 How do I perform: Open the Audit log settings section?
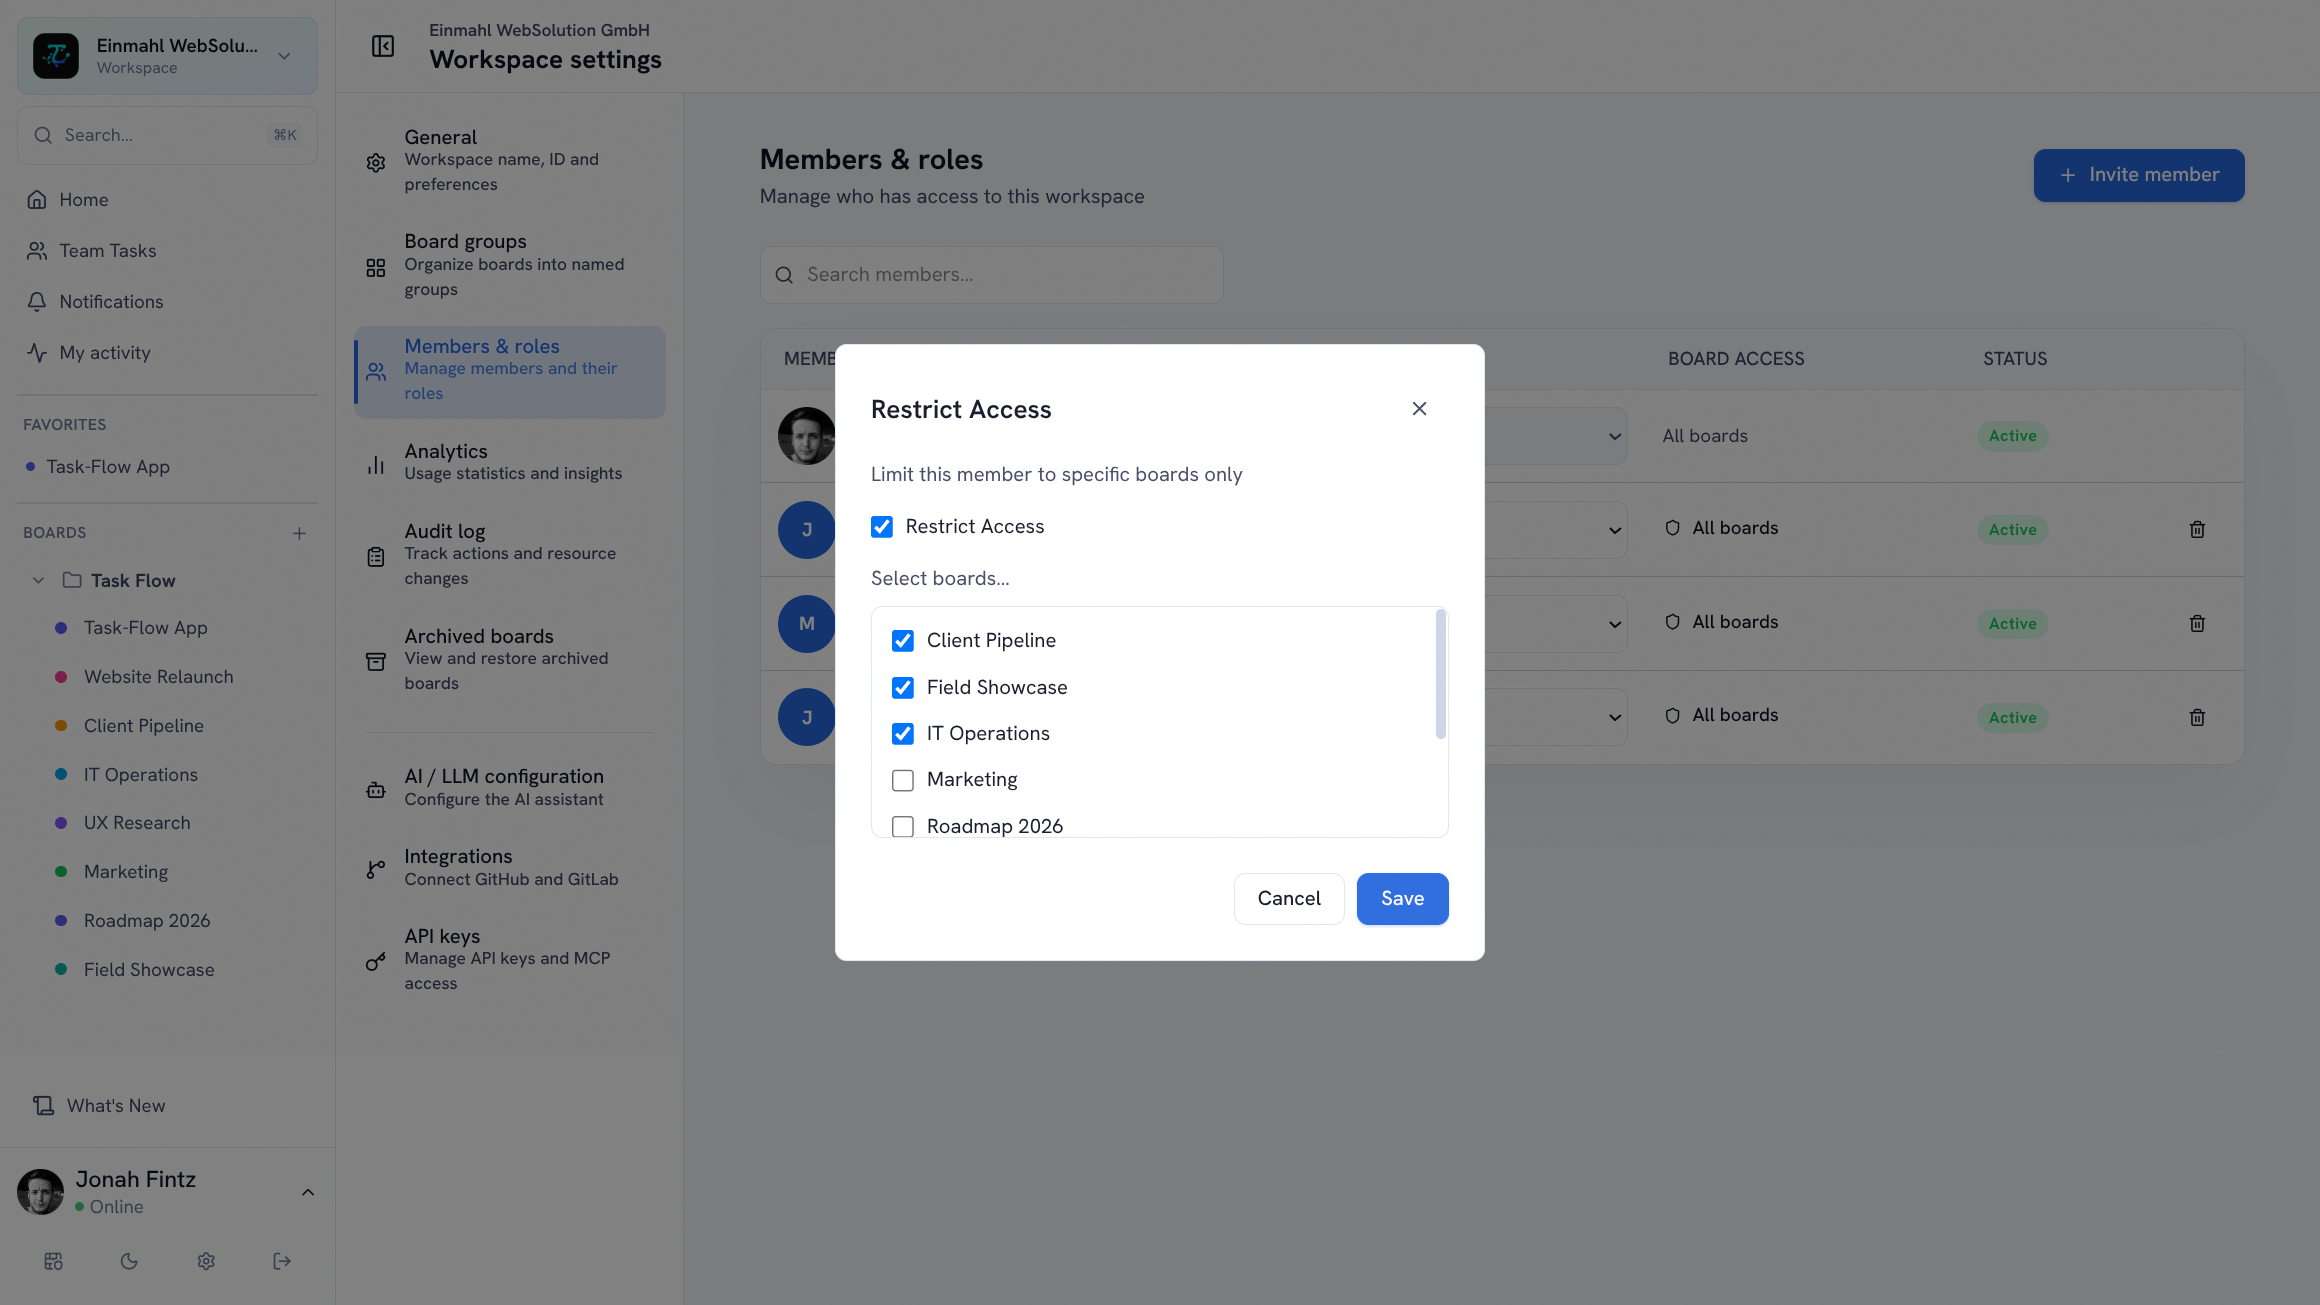[x=510, y=555]
